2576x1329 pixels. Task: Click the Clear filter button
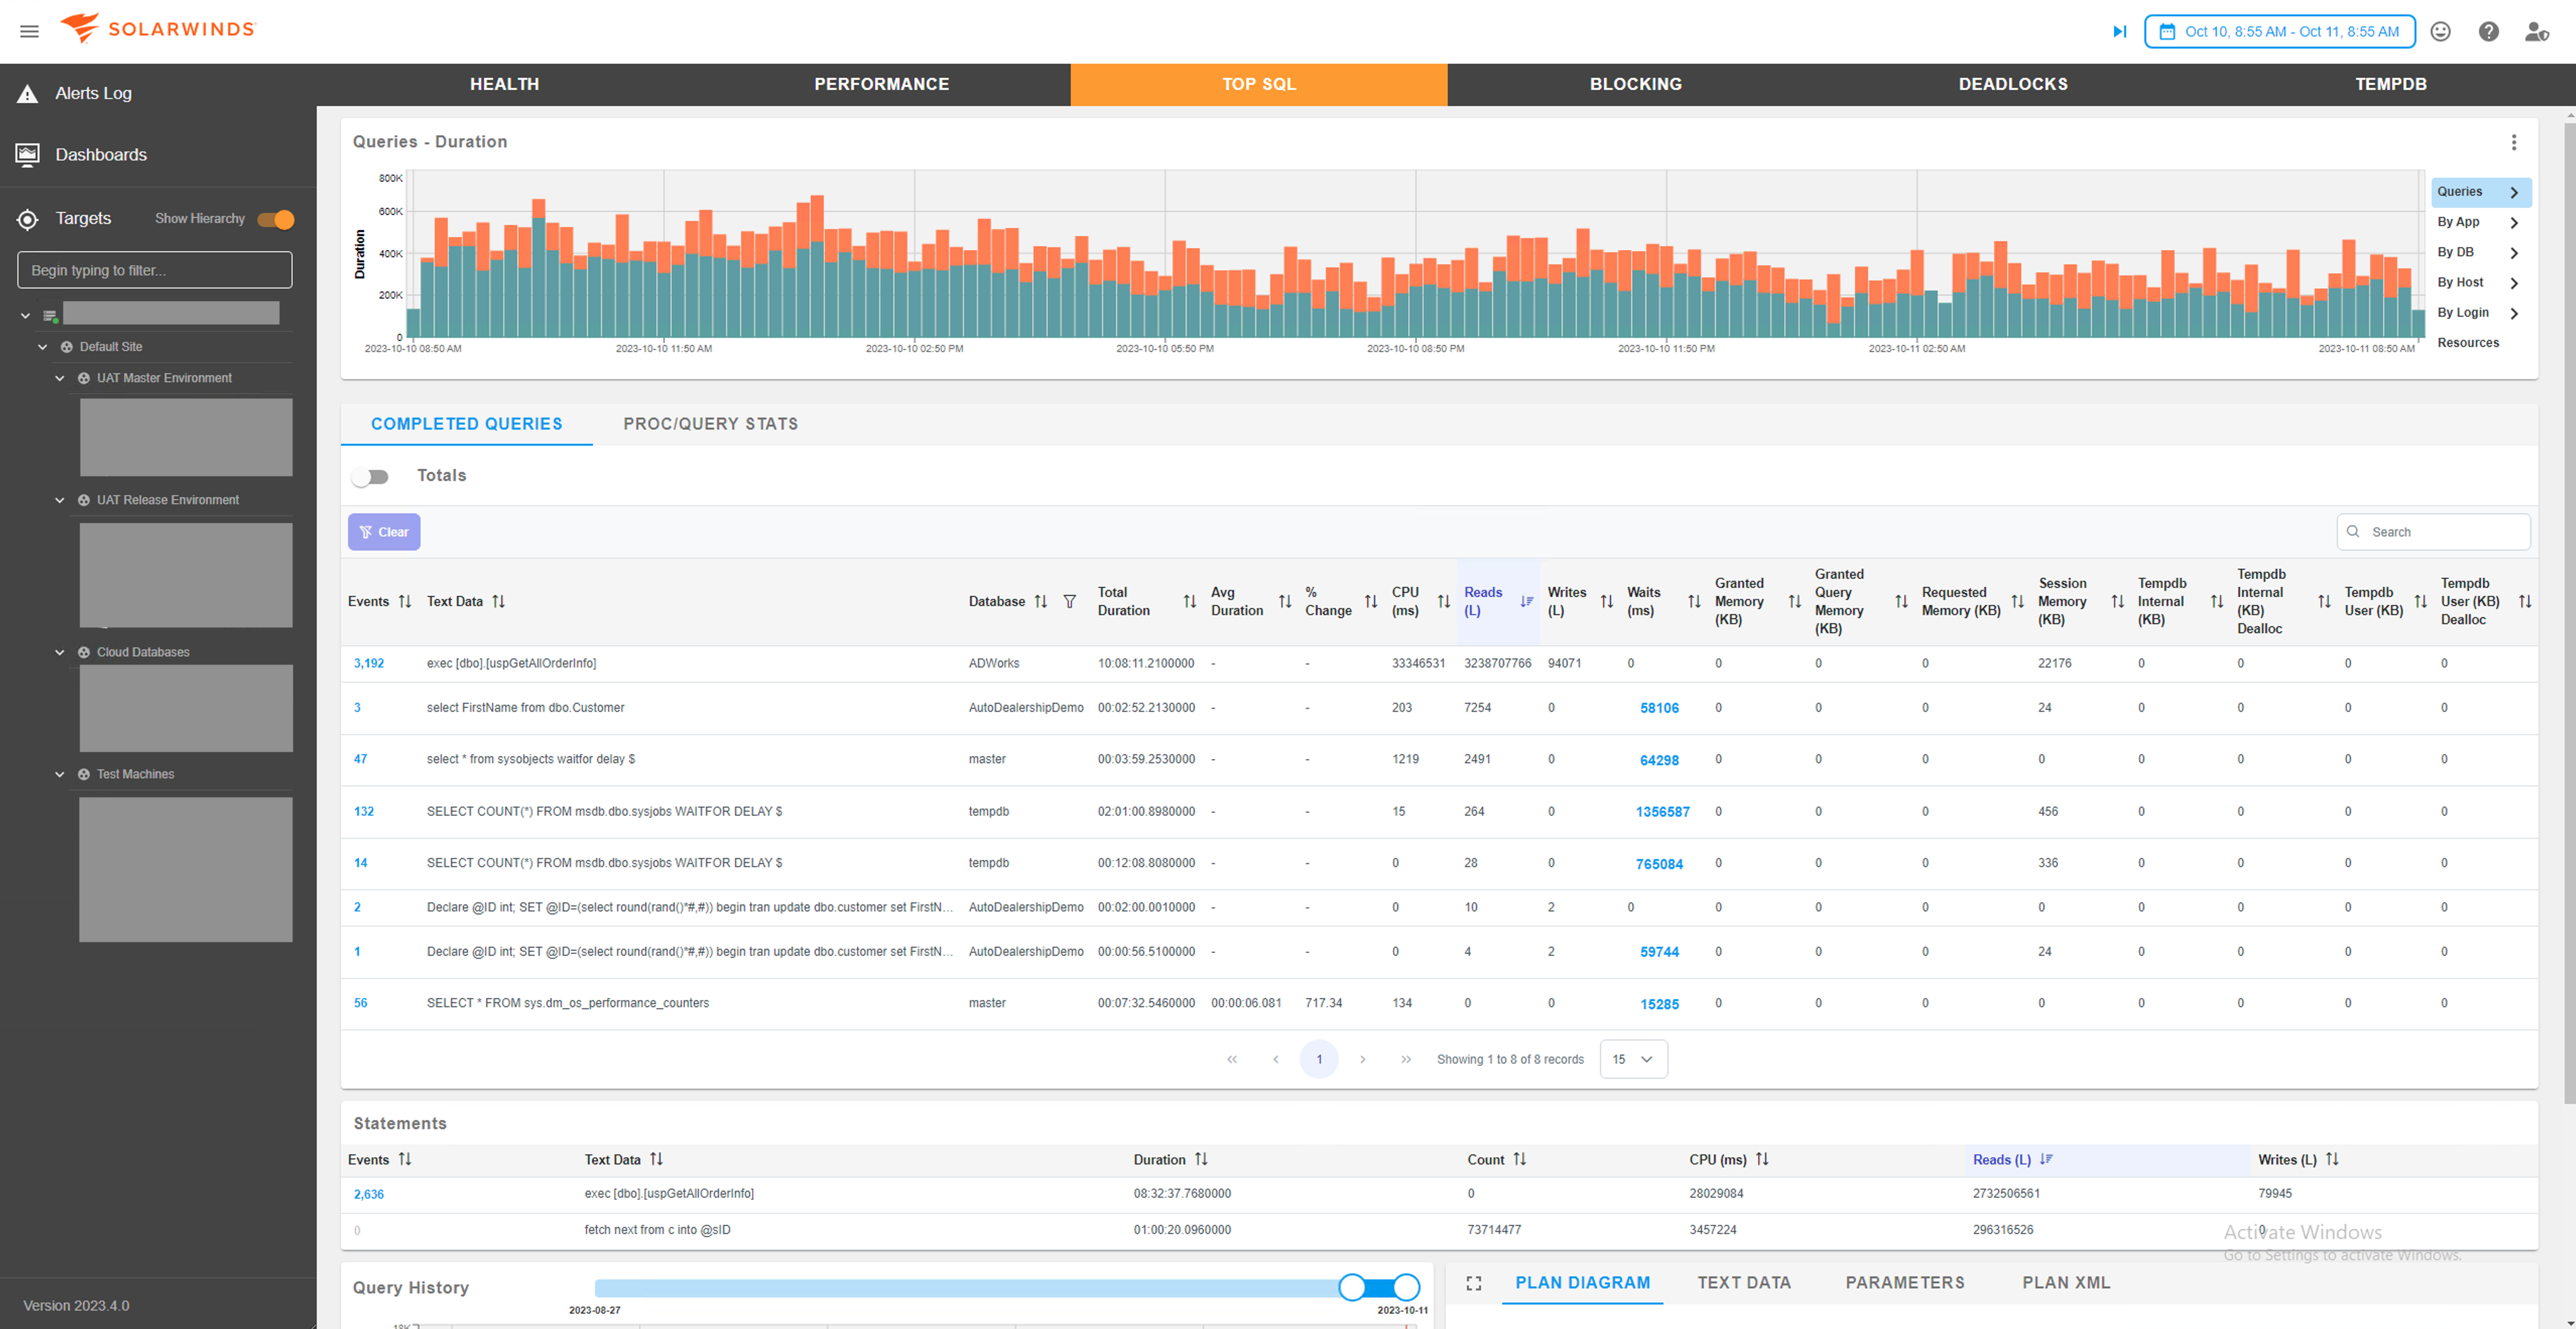pos(384,532)
